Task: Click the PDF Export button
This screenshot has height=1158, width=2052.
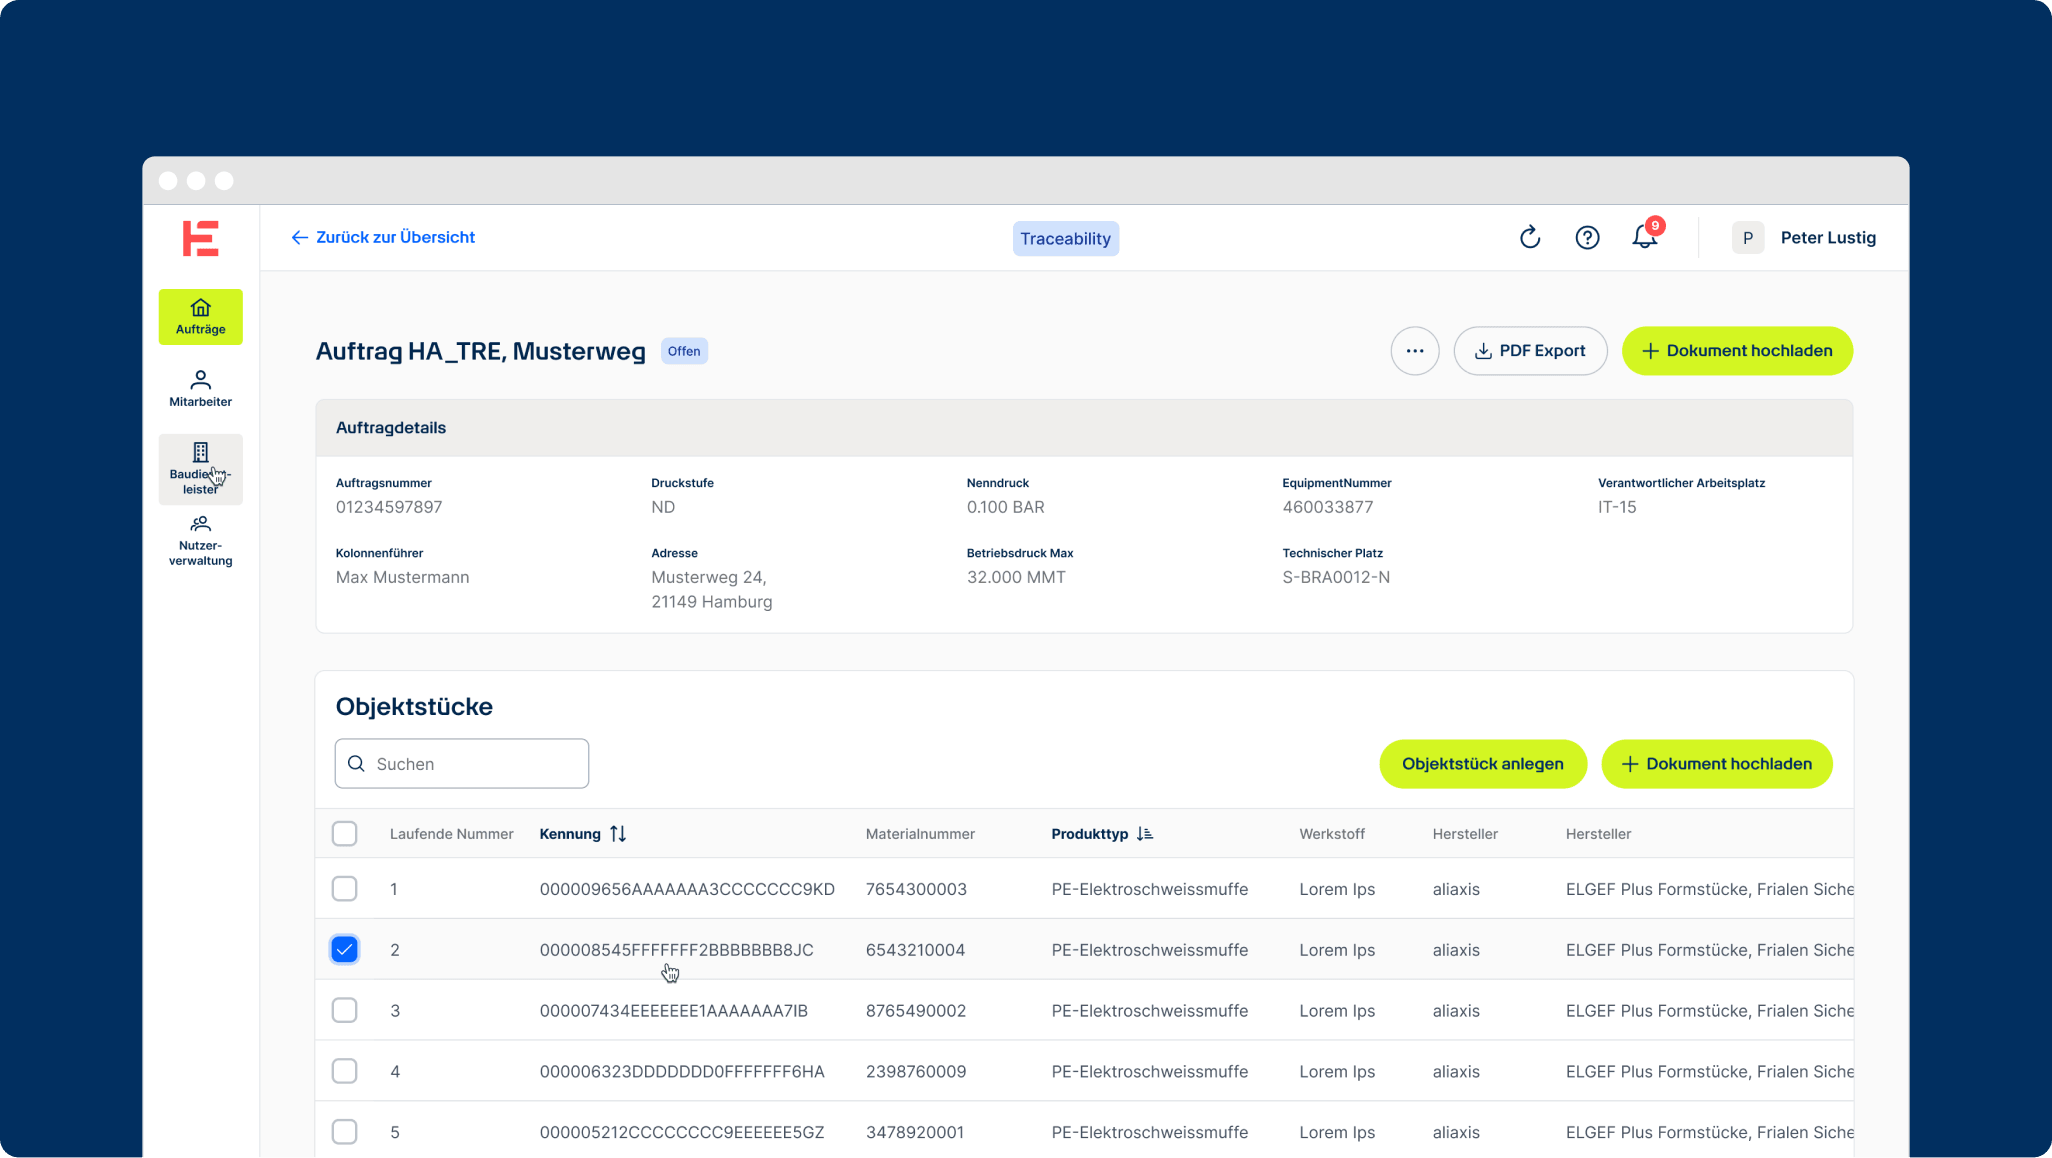Action: (x=1530, y=351)
